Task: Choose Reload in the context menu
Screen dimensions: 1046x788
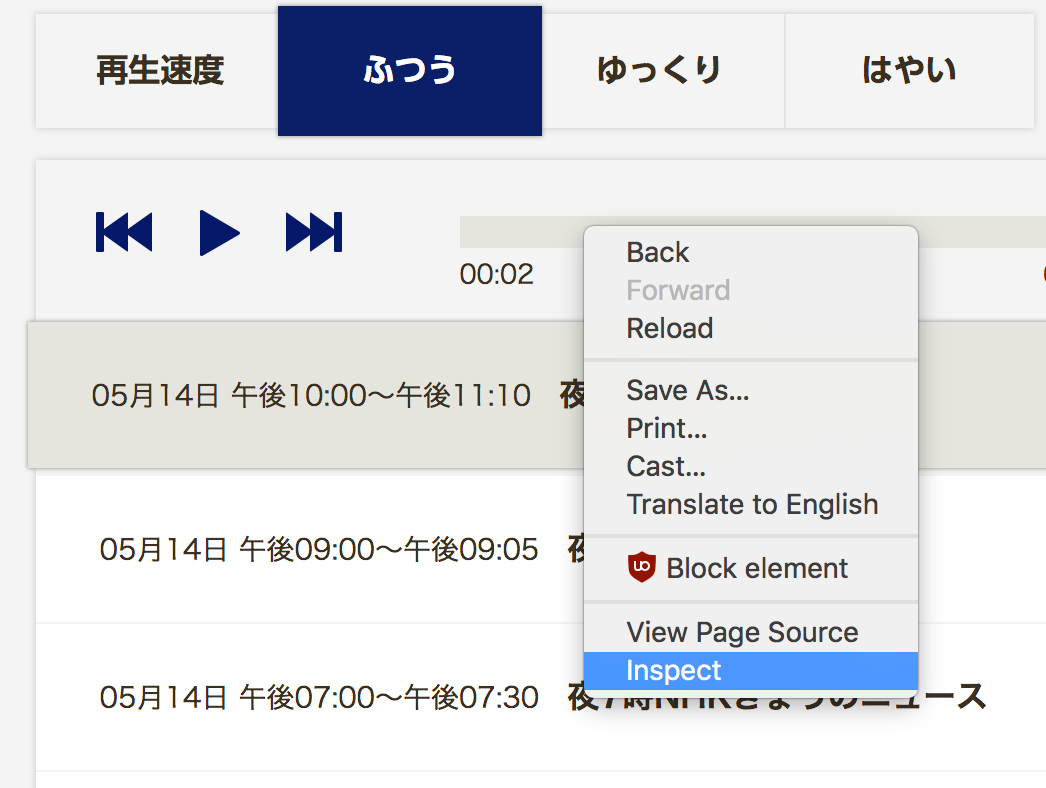Action: (750, 328)
